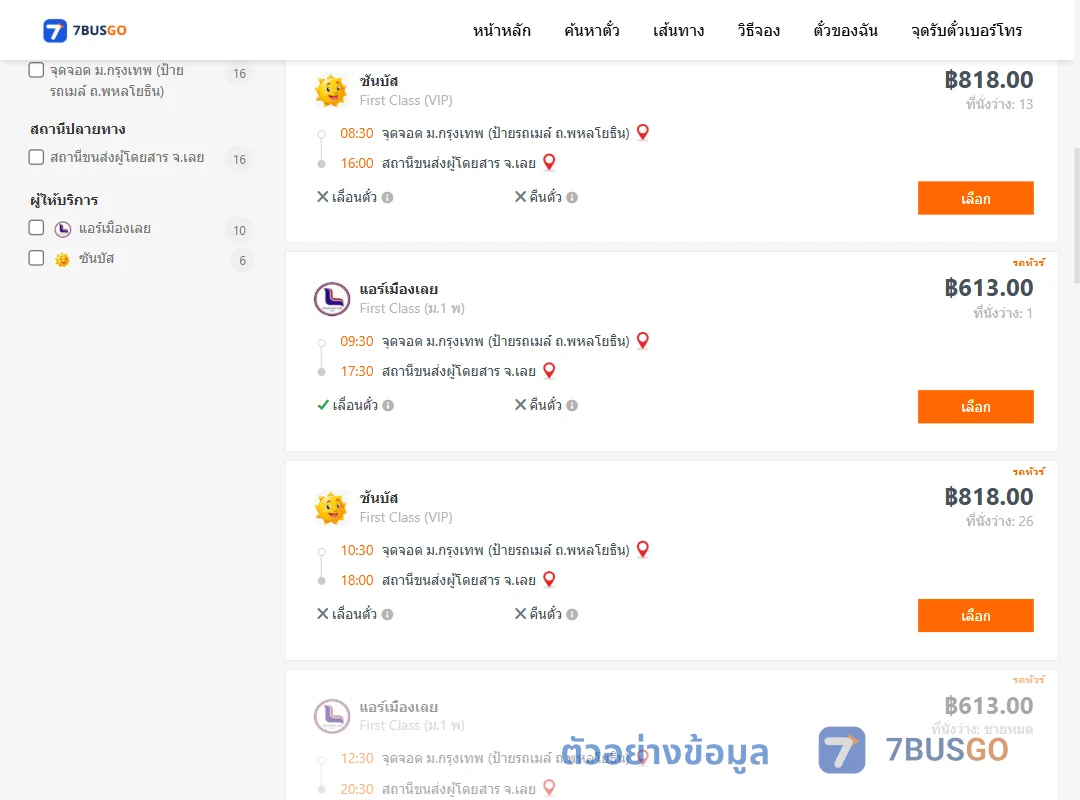The height and width of the screenshot is (800, 1080).
Task: Show คืนตั๋ว info icon on 10:30 trip
Action: 572,615
